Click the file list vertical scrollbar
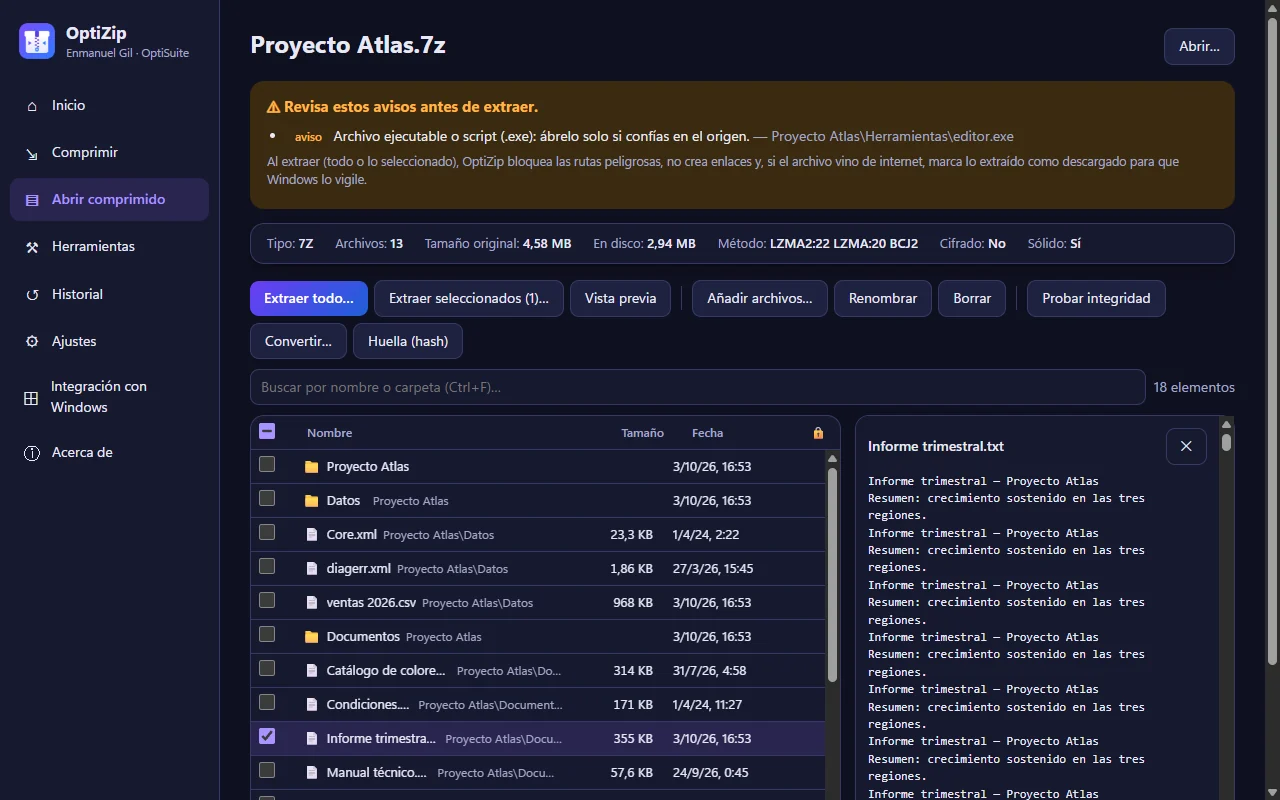 832,575
